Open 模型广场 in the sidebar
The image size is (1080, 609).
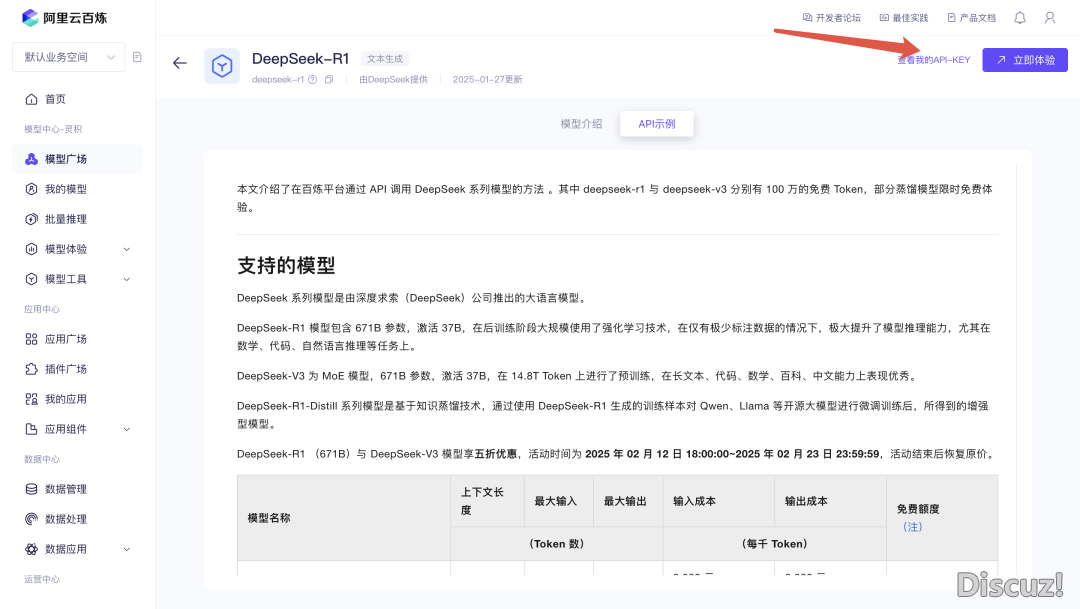[x=65, y=159]
